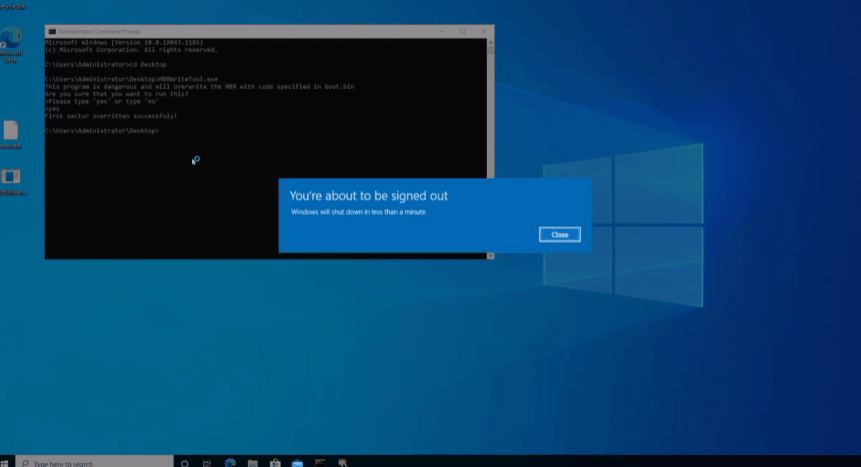Click the Command Prompt scrollbar down arrow

[490, 256]
